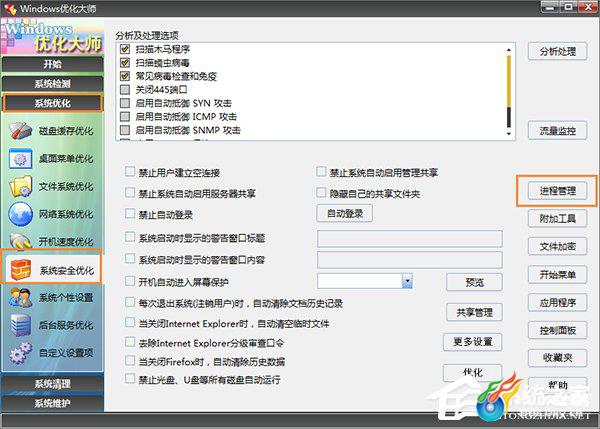Viewport: 600px width, 429px height.
Task: Check 禁止用户建立空连接
Action: tap(130, 171)
